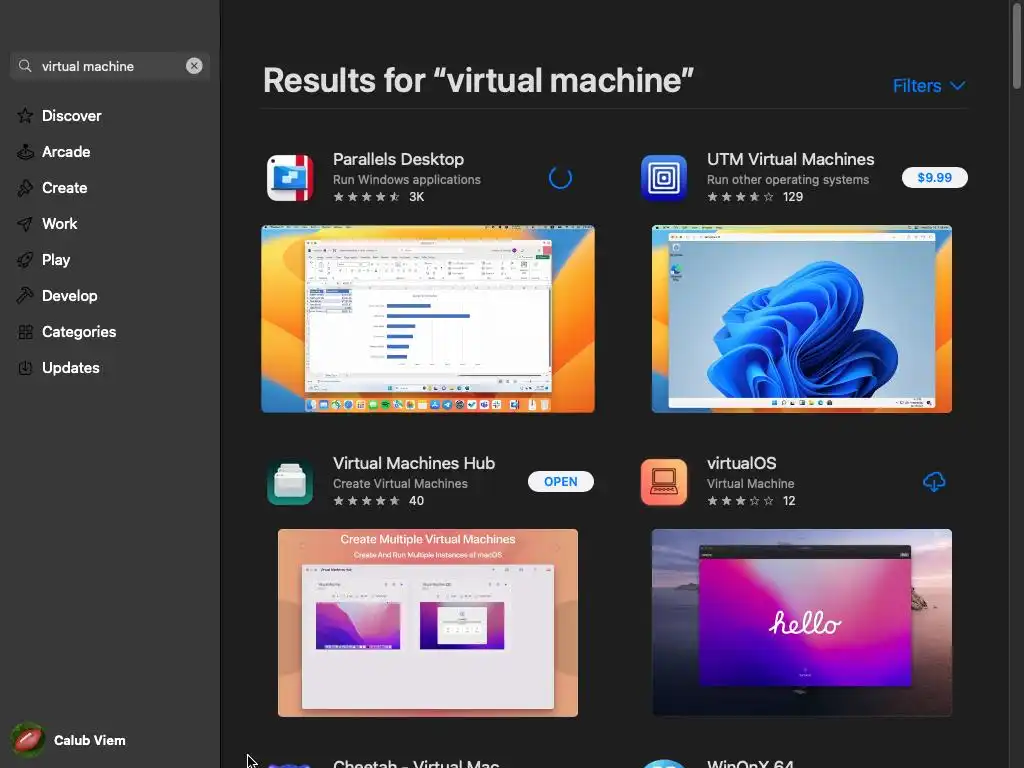
Task: Go to the Work section
Action: (x=59, y=223)
